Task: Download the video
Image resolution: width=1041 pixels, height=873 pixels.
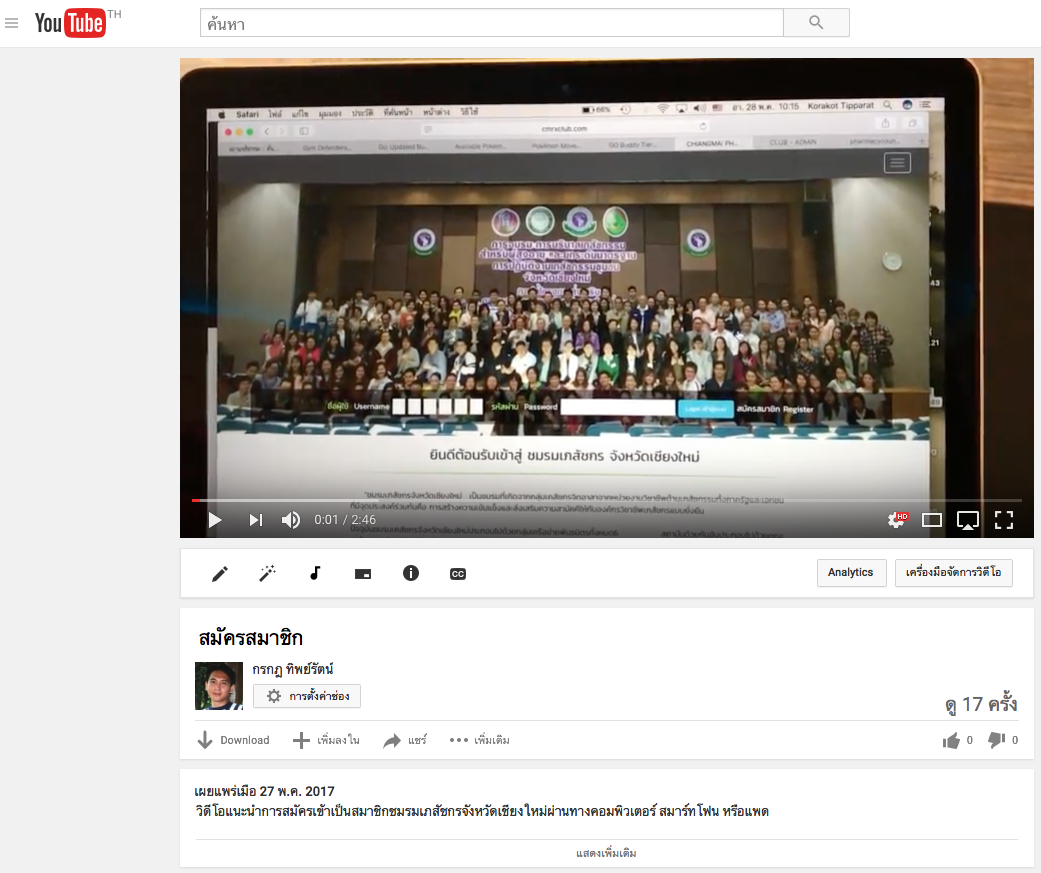Action: pos(234,740)
